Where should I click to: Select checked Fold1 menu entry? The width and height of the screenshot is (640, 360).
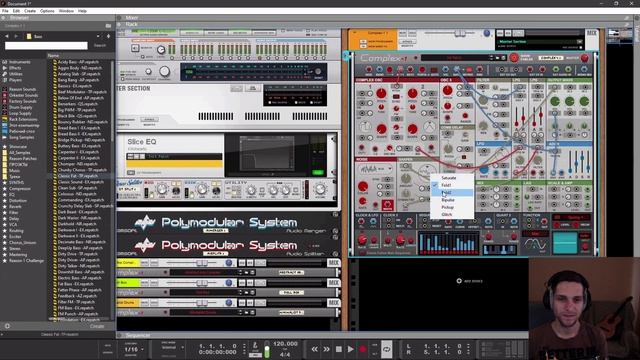[x=452, y=185]
